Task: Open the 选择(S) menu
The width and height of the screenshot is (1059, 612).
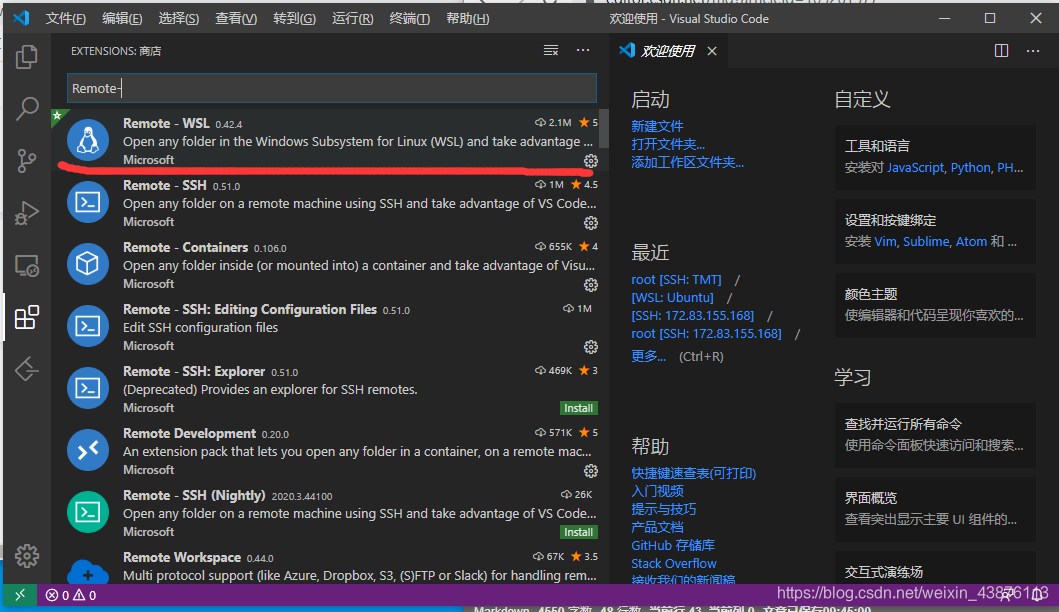Action: (x=179, y=18)
